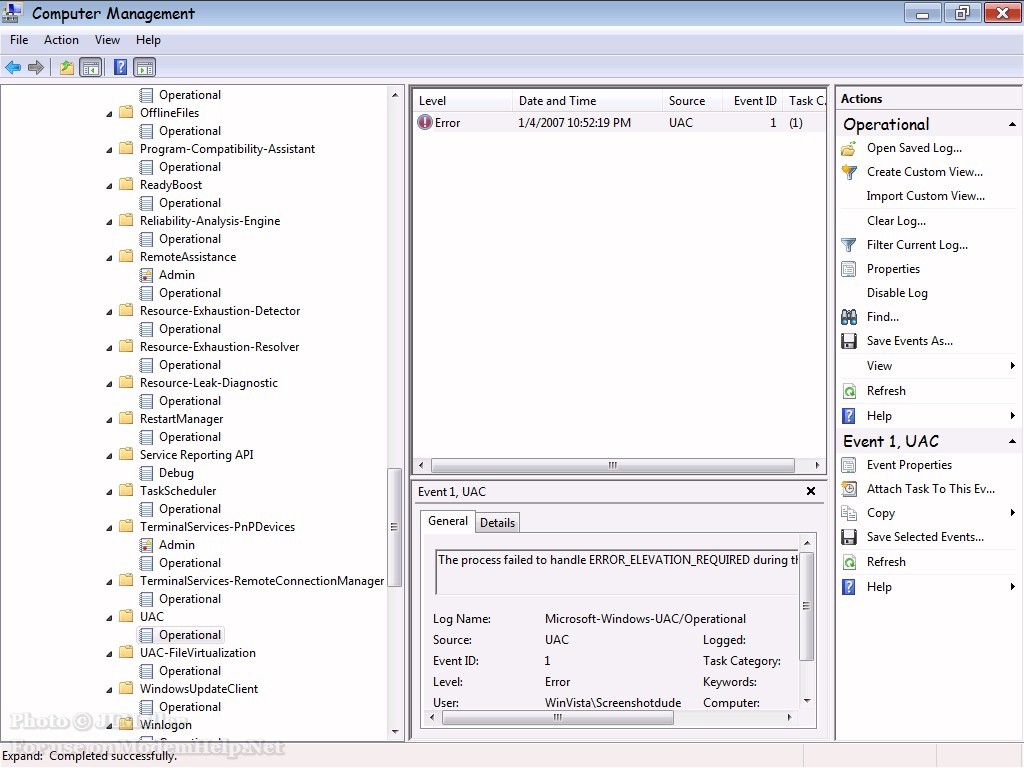
Task: Click the TaskScheduler folder icon
Action: [126, 490]
